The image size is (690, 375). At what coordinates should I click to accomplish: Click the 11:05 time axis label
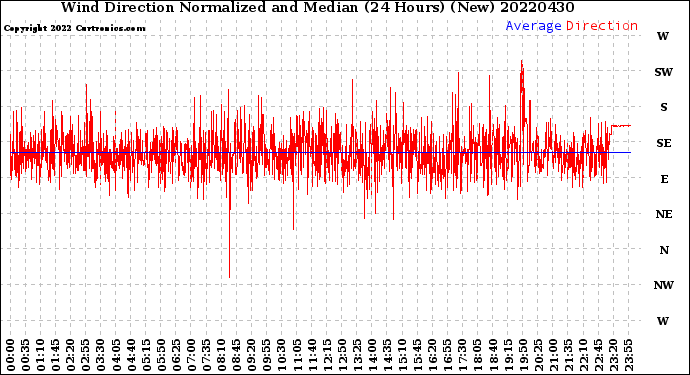click(297, 355)
